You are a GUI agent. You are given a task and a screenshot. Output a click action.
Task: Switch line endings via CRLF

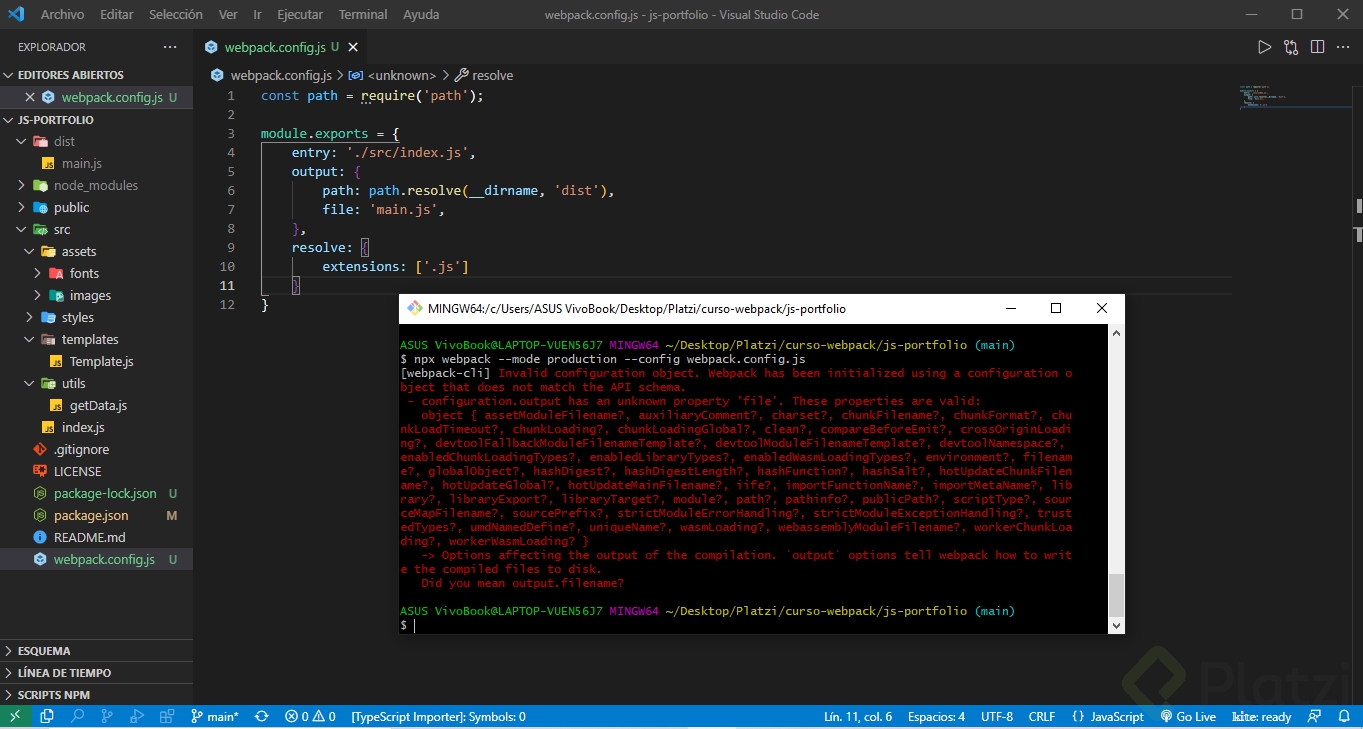tap(1042, 716)
